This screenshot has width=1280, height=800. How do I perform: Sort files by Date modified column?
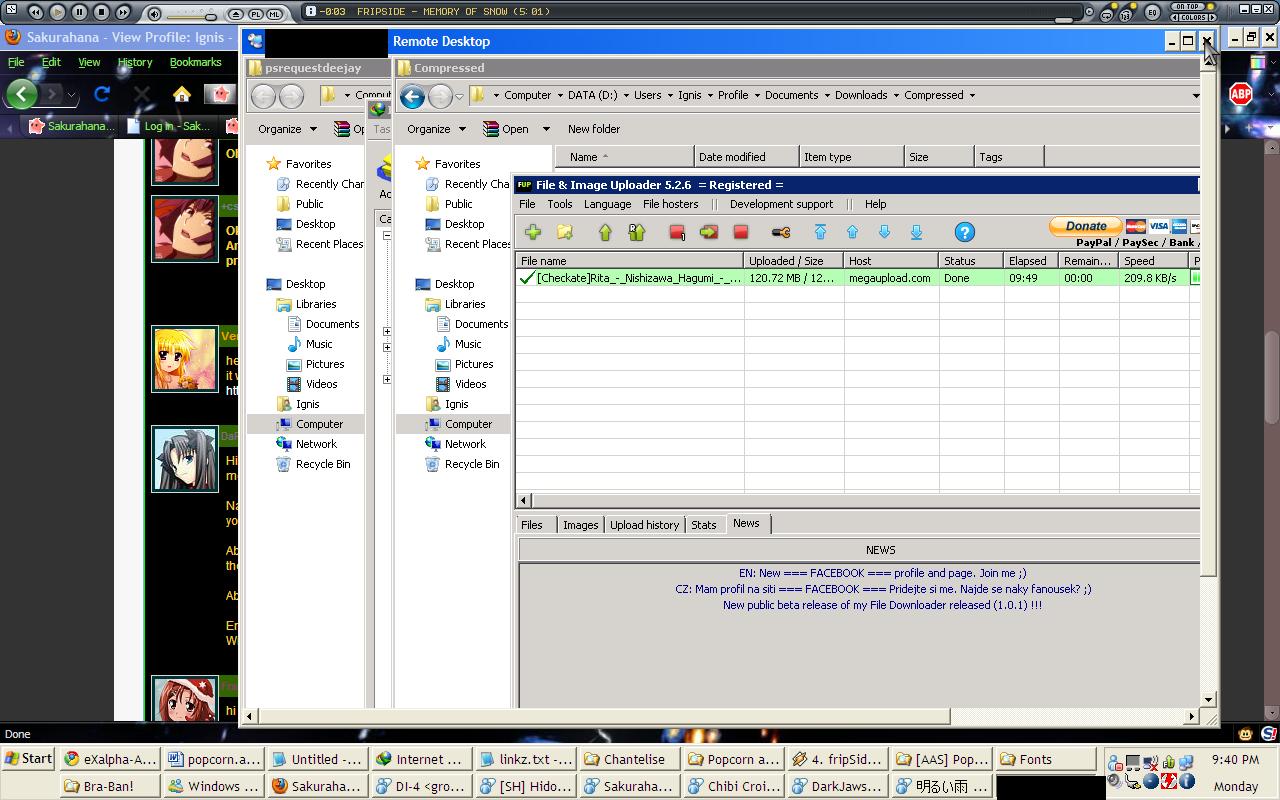click(x=747, y=157)
